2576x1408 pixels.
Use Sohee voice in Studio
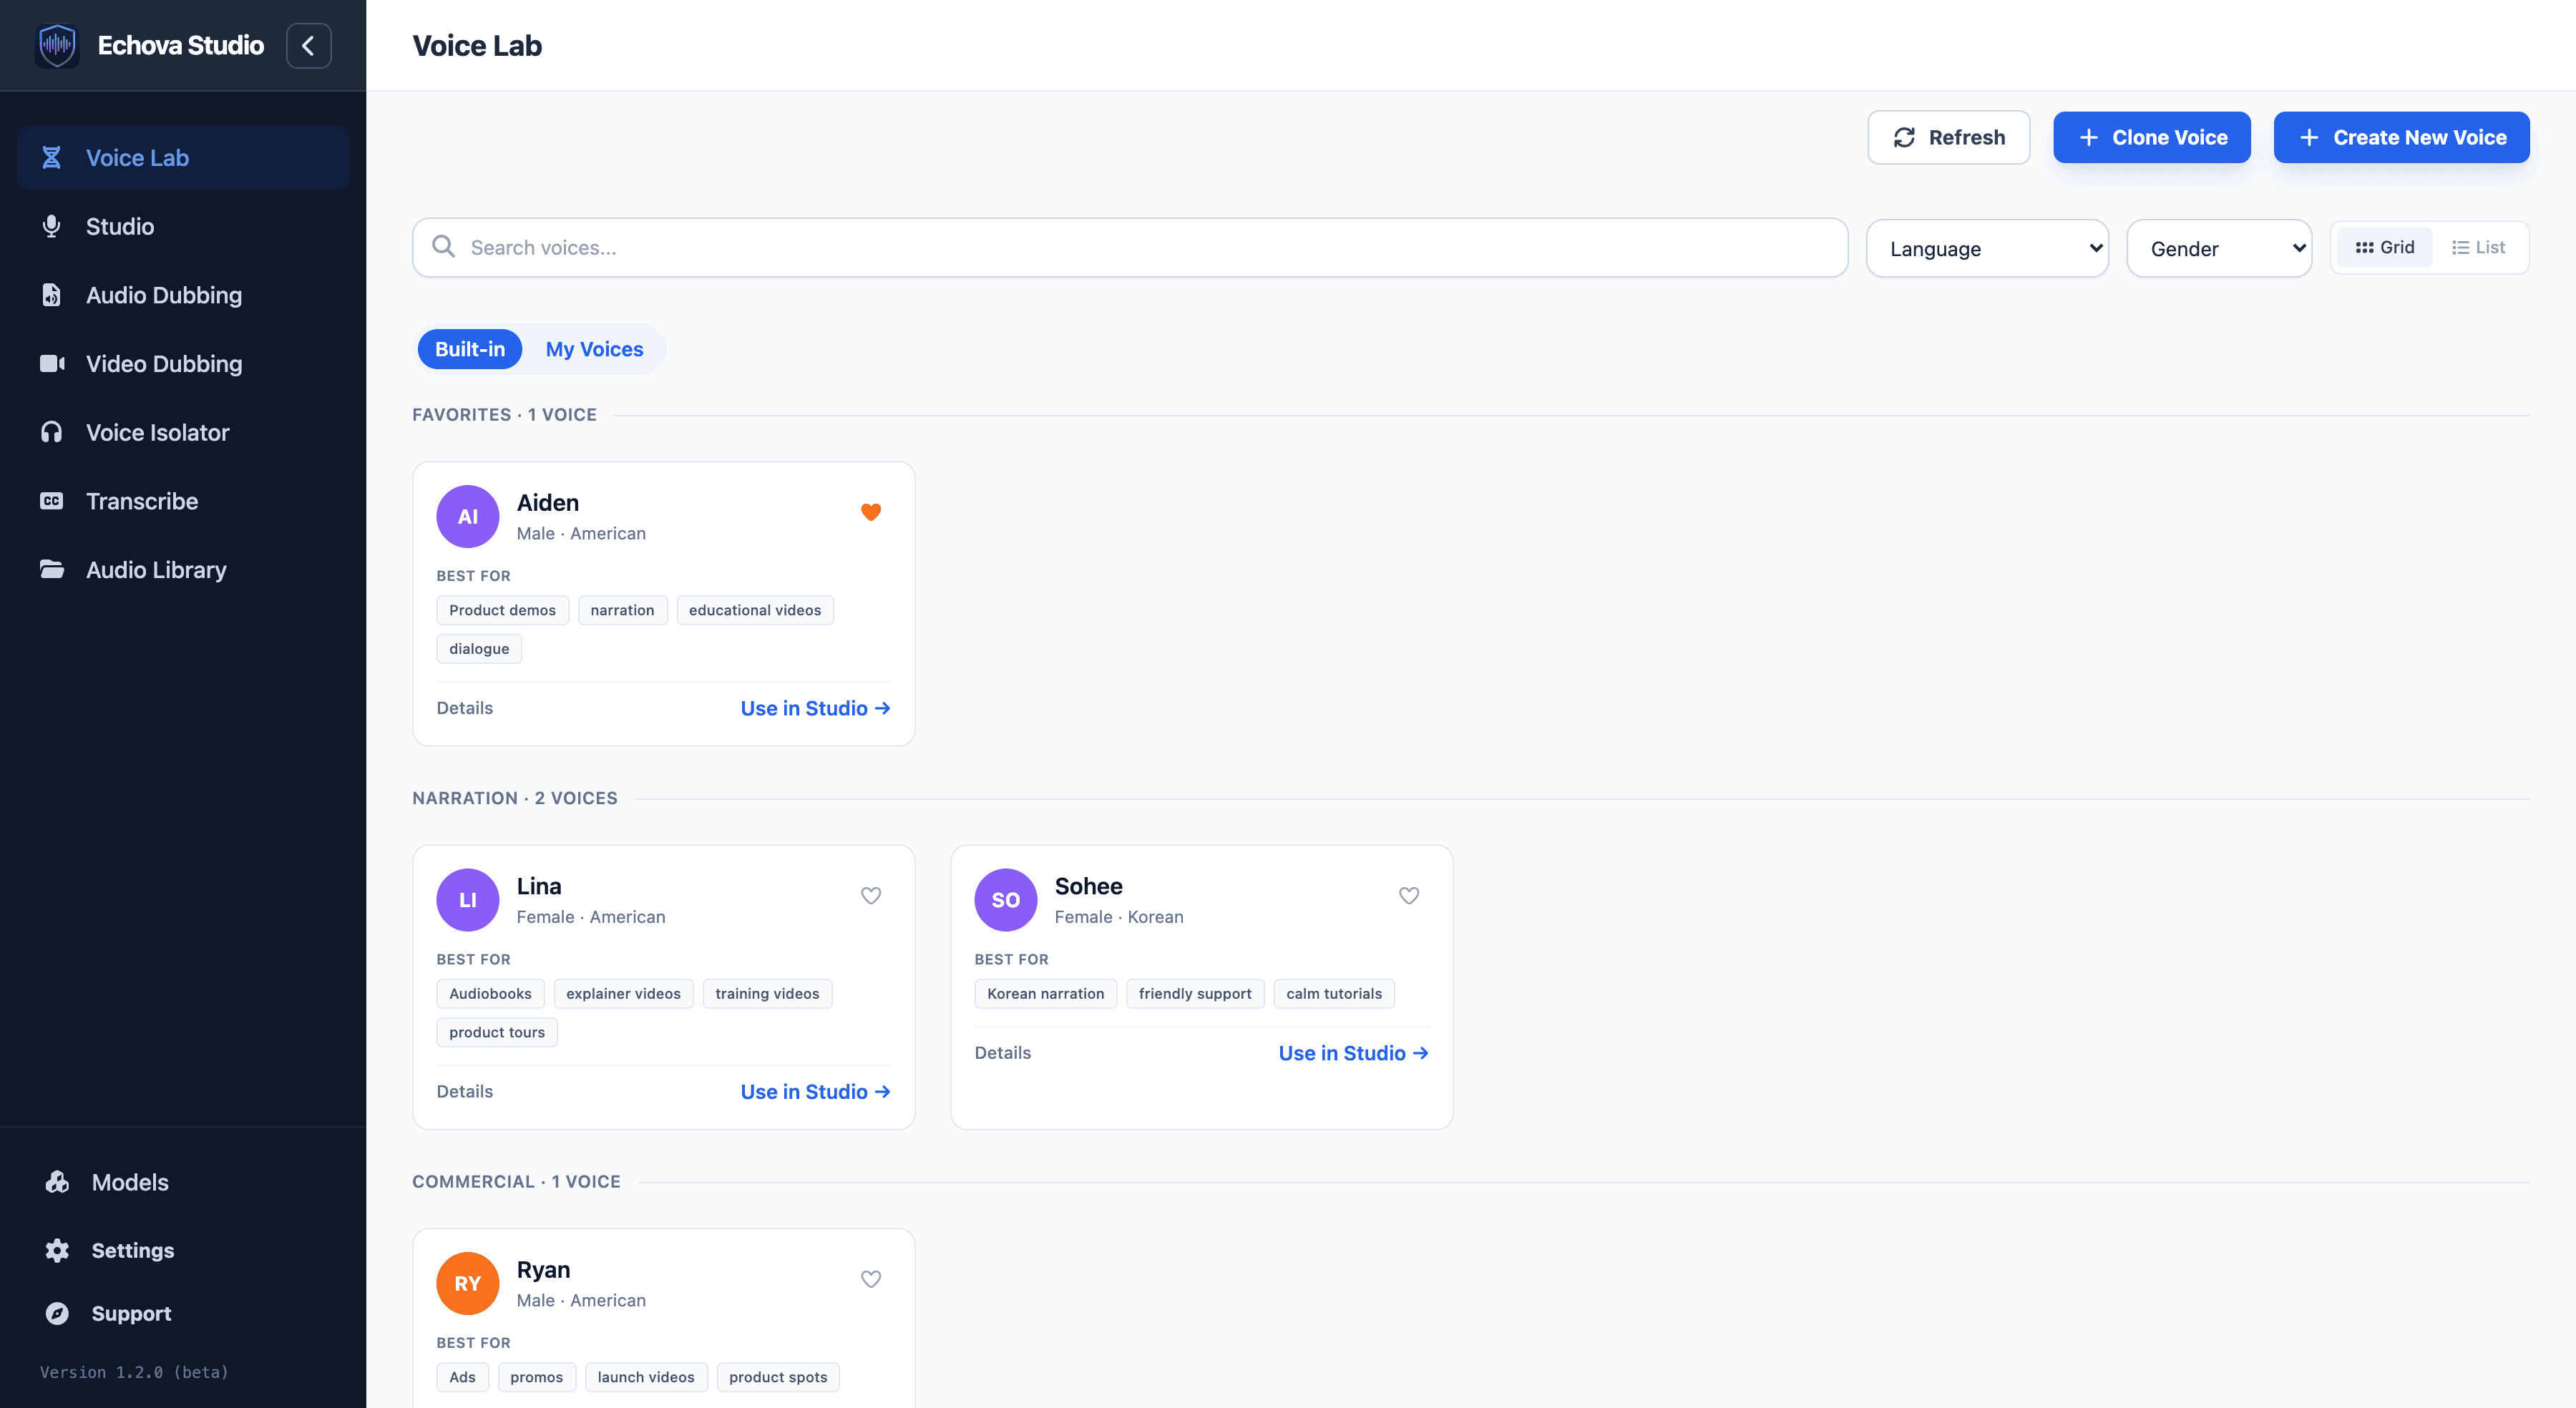[x=1354, y=1053]
